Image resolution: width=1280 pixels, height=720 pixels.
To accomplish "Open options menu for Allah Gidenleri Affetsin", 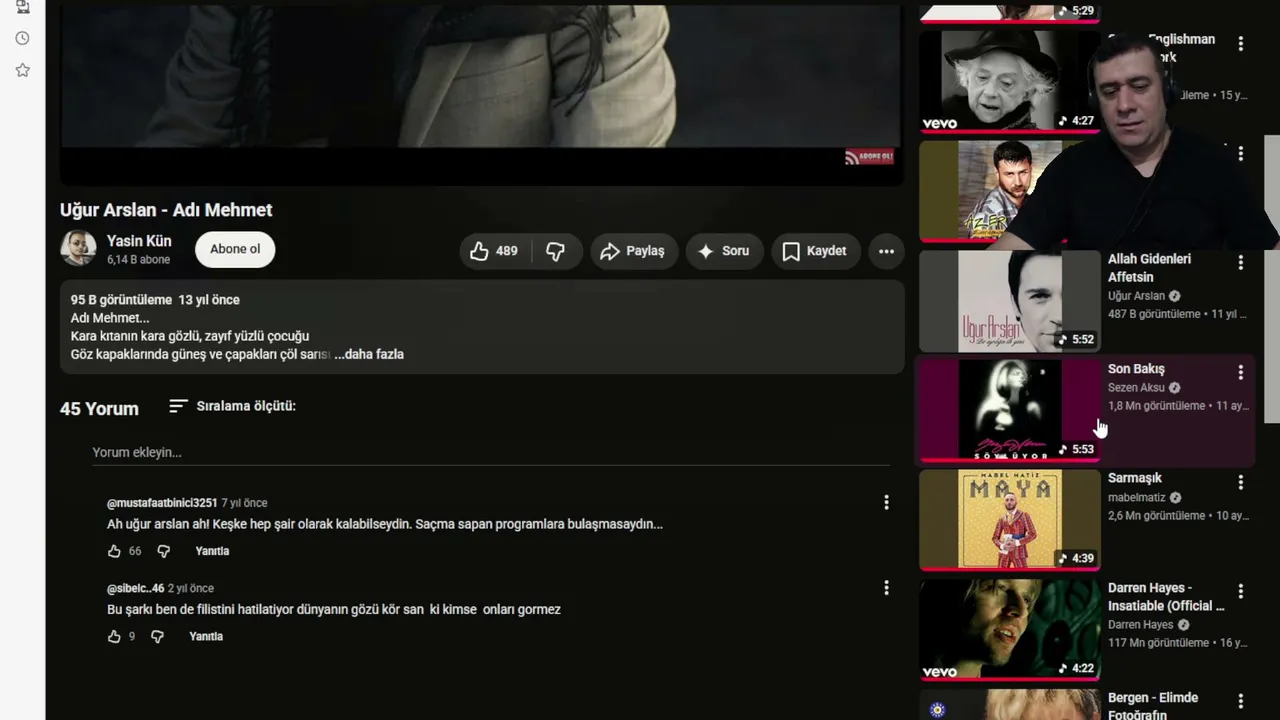I will pyautogui.click(x=1240, y=262).
